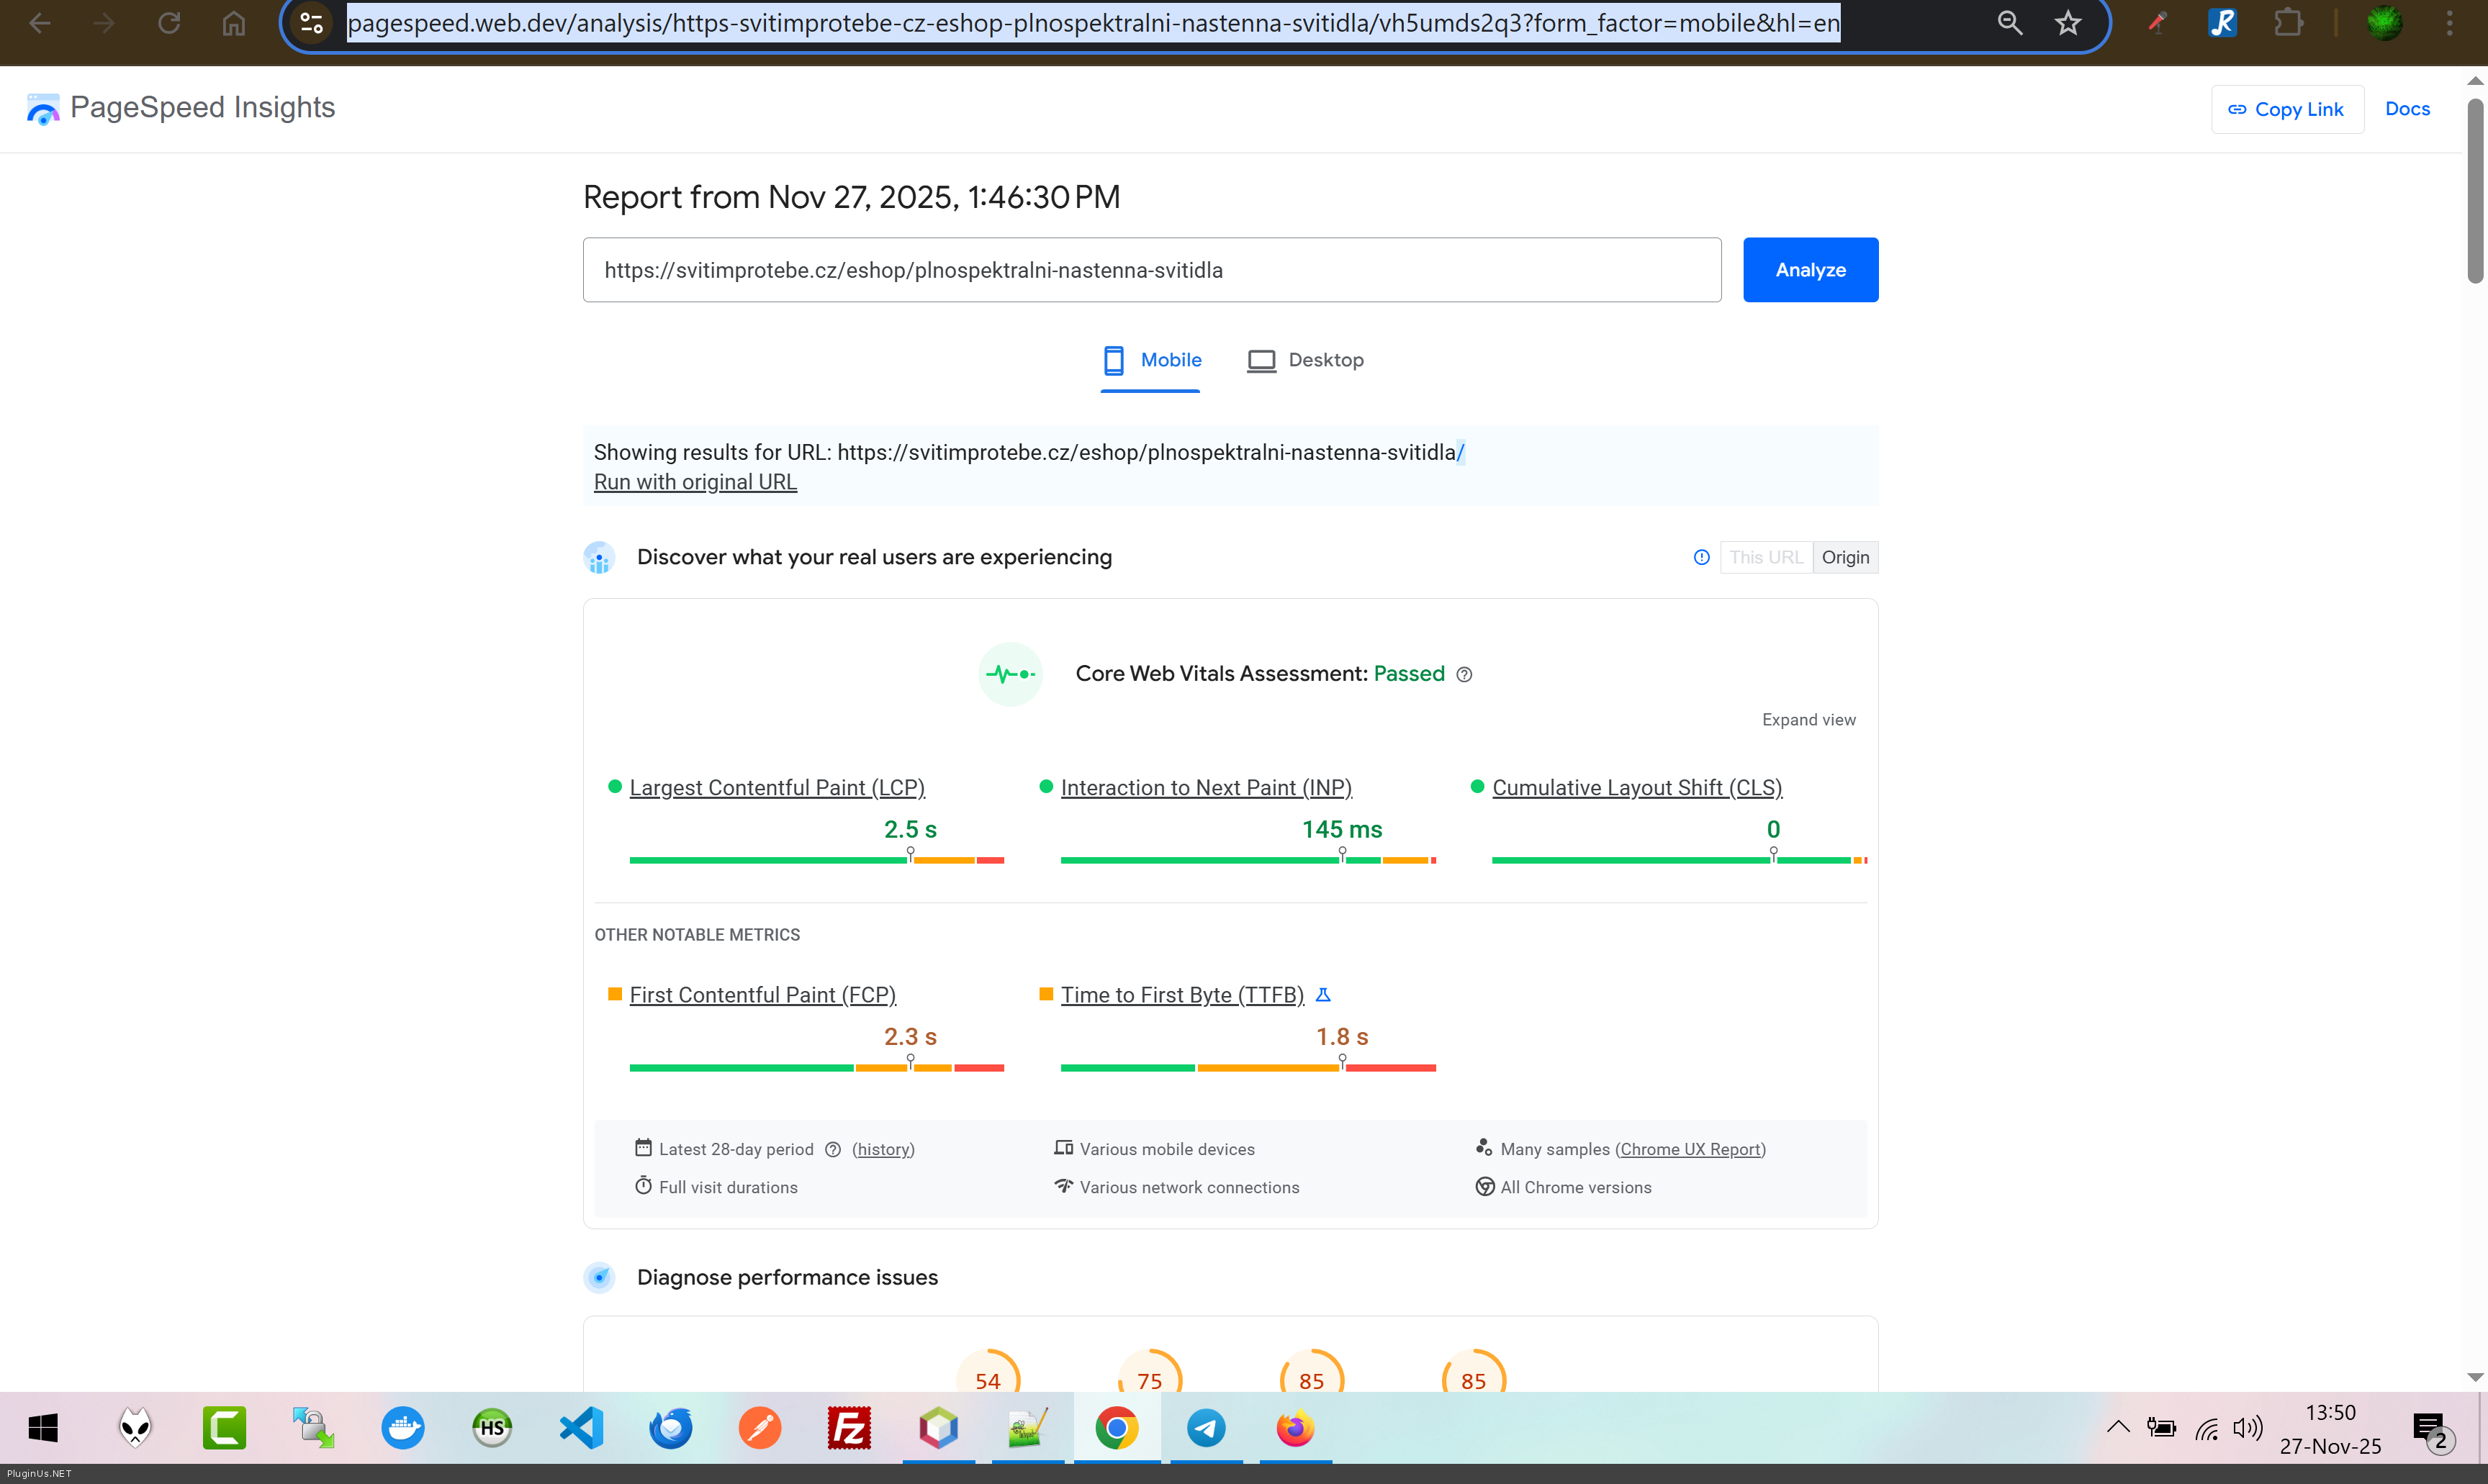Click the TTFB experimental flask icon
The image size is (2488, 1484).
coord(1323,995)
